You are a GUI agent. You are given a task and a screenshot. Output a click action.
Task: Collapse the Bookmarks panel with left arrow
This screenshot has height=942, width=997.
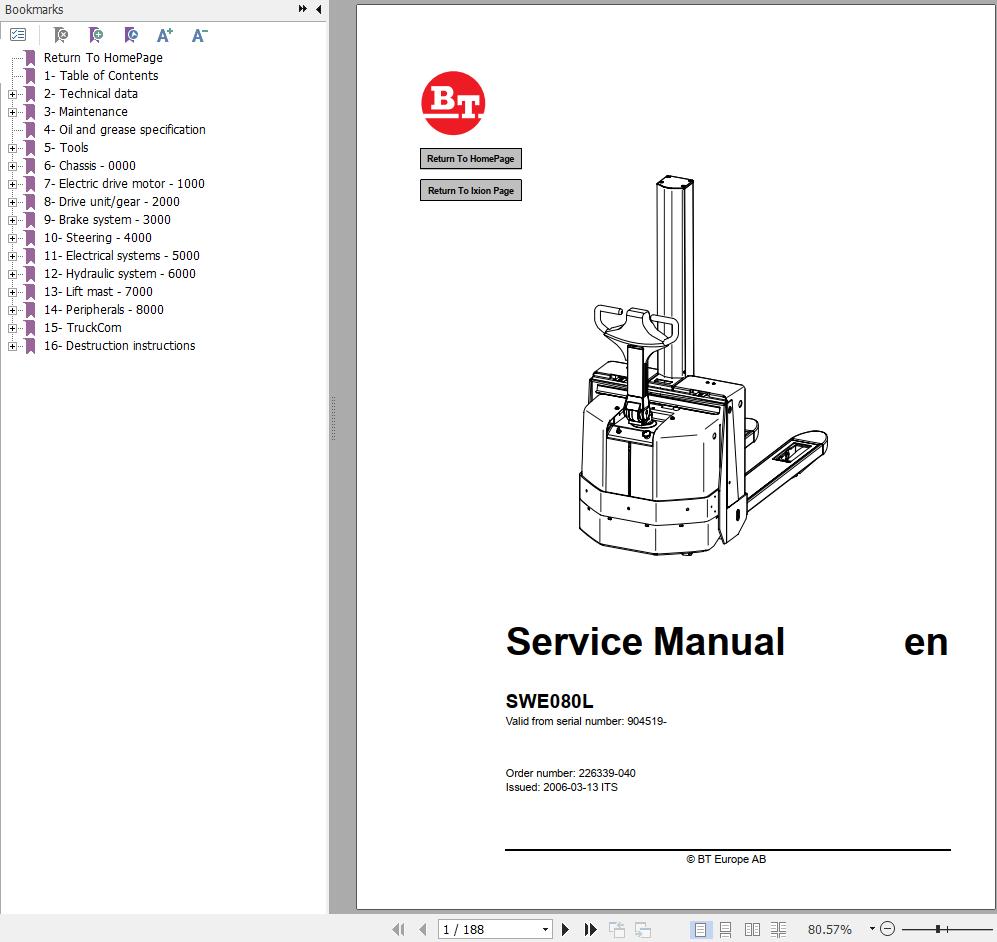319,9
